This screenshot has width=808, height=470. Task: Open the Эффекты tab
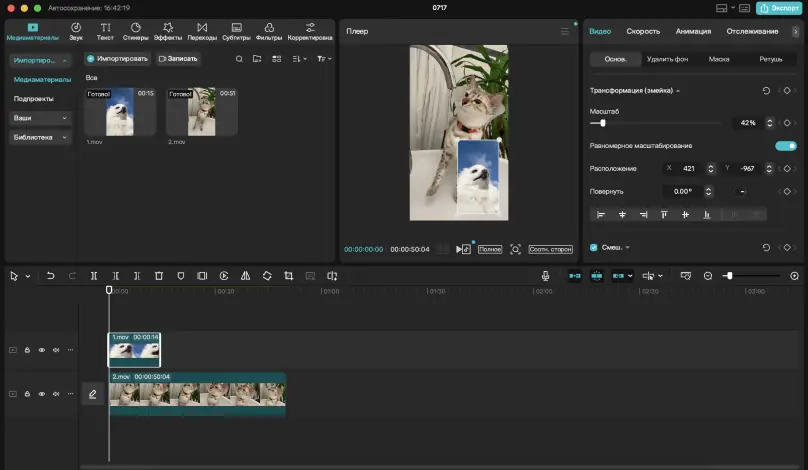tap(168, 31)
